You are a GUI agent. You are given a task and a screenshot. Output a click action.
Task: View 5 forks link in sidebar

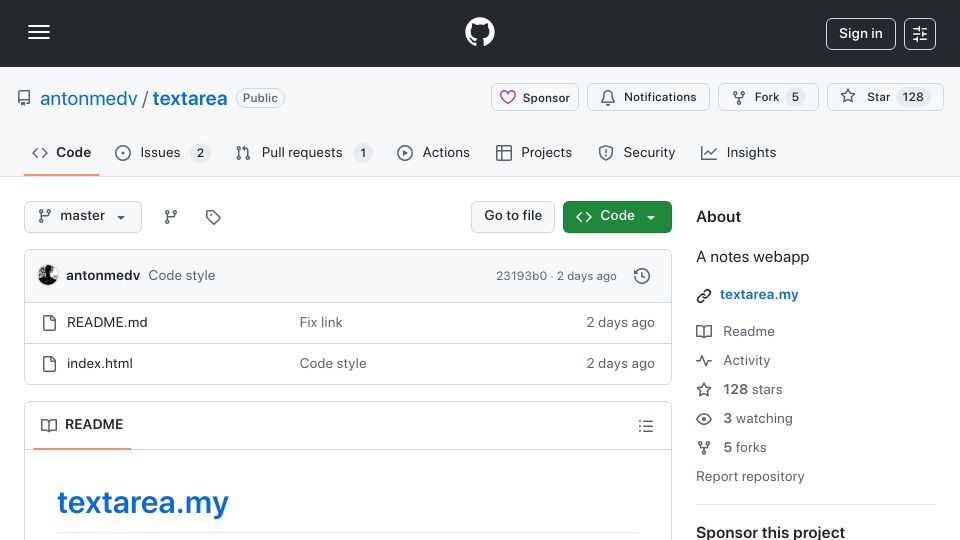click(732, 448)
